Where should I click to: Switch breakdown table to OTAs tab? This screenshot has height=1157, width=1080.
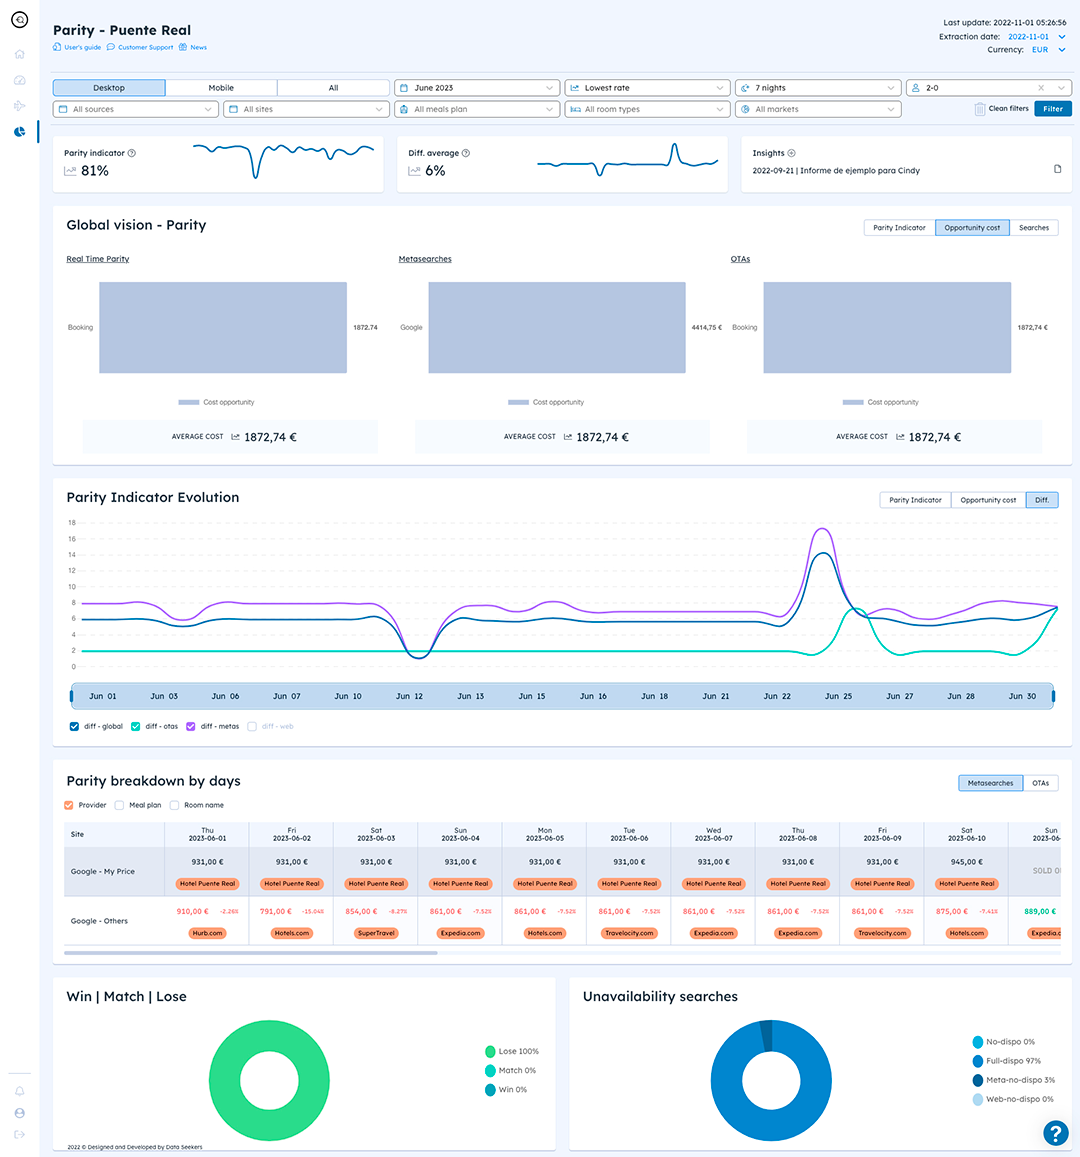[x=1040, y=783]
